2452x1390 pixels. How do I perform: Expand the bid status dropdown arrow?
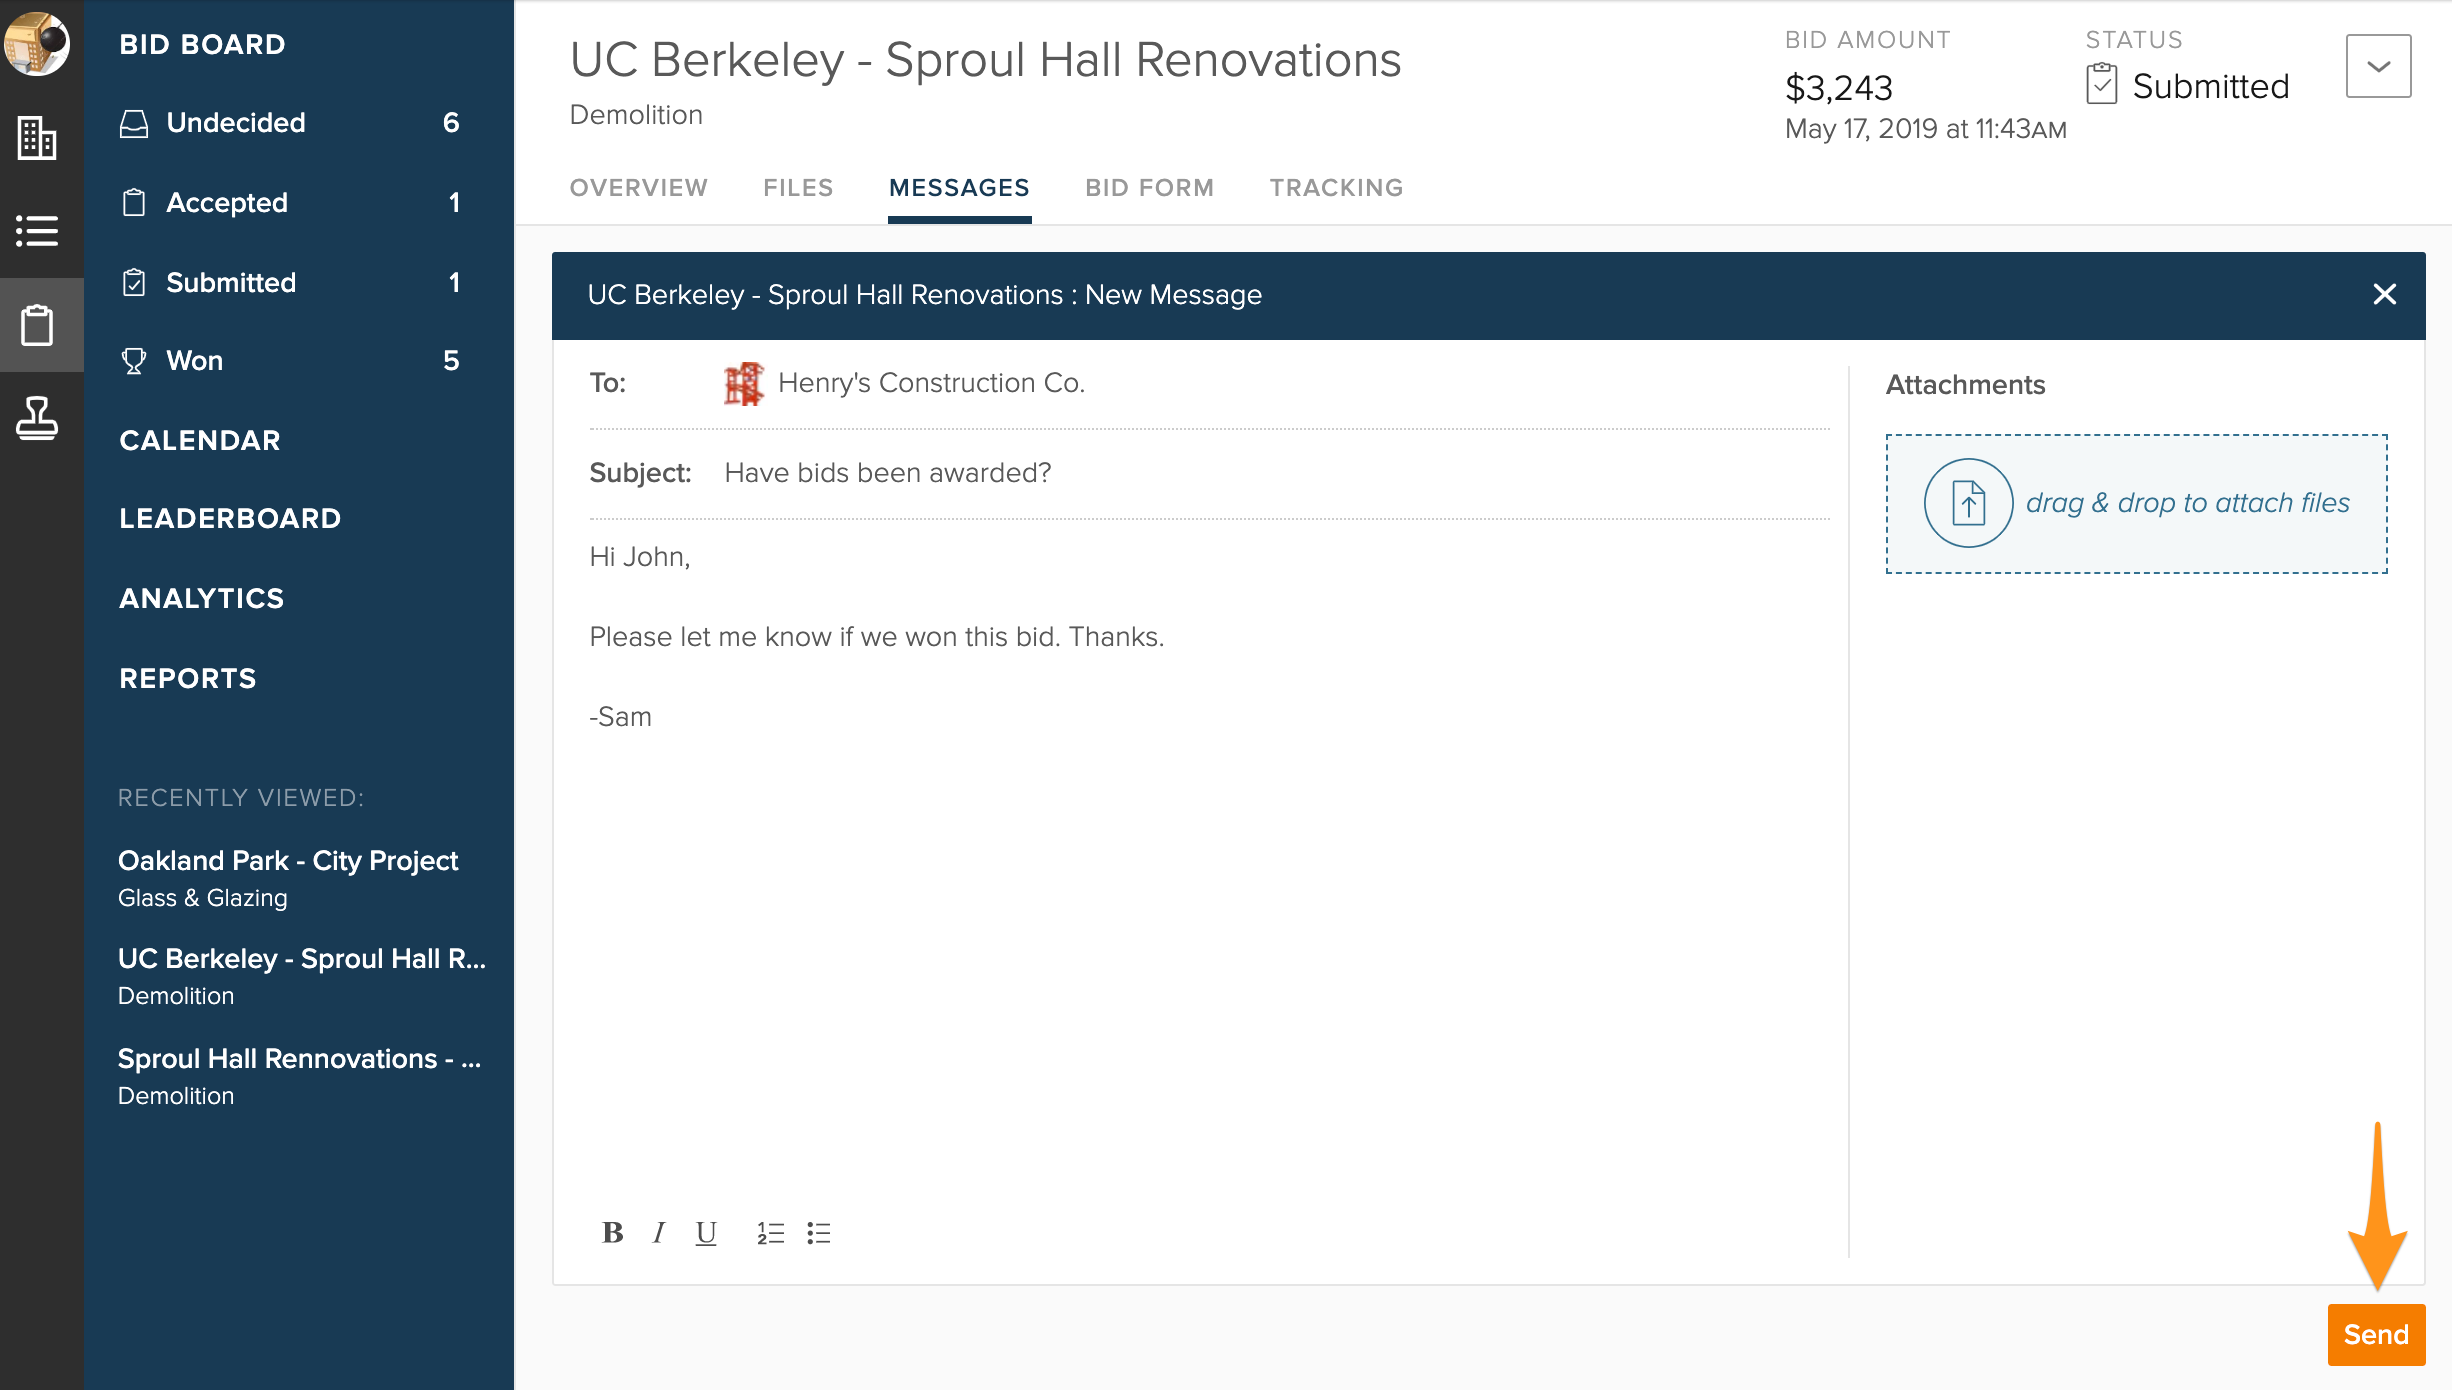pos(2378,66)
